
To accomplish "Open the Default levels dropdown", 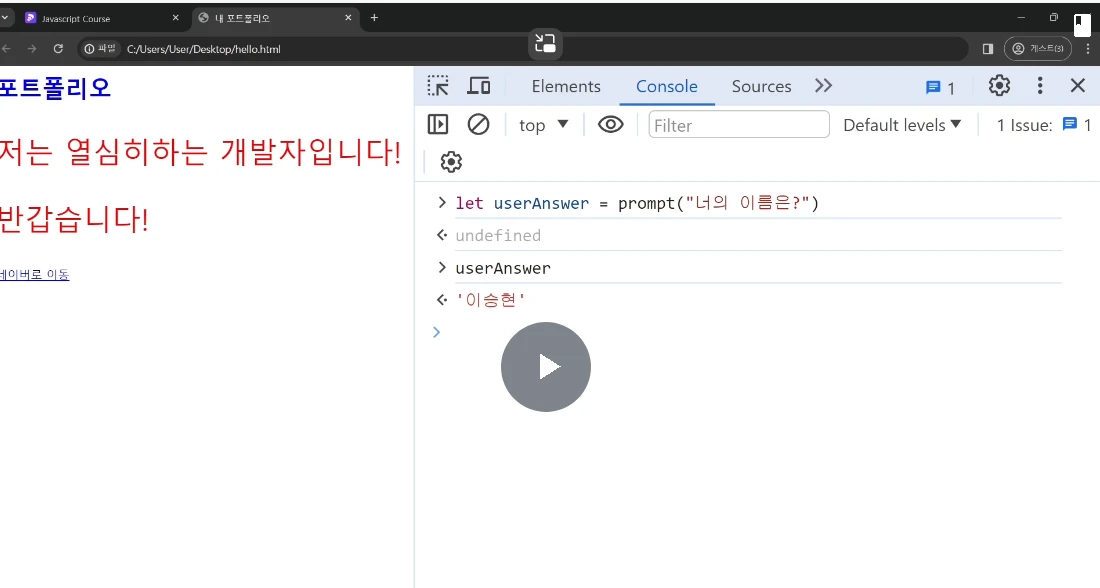I will [902, 125].
